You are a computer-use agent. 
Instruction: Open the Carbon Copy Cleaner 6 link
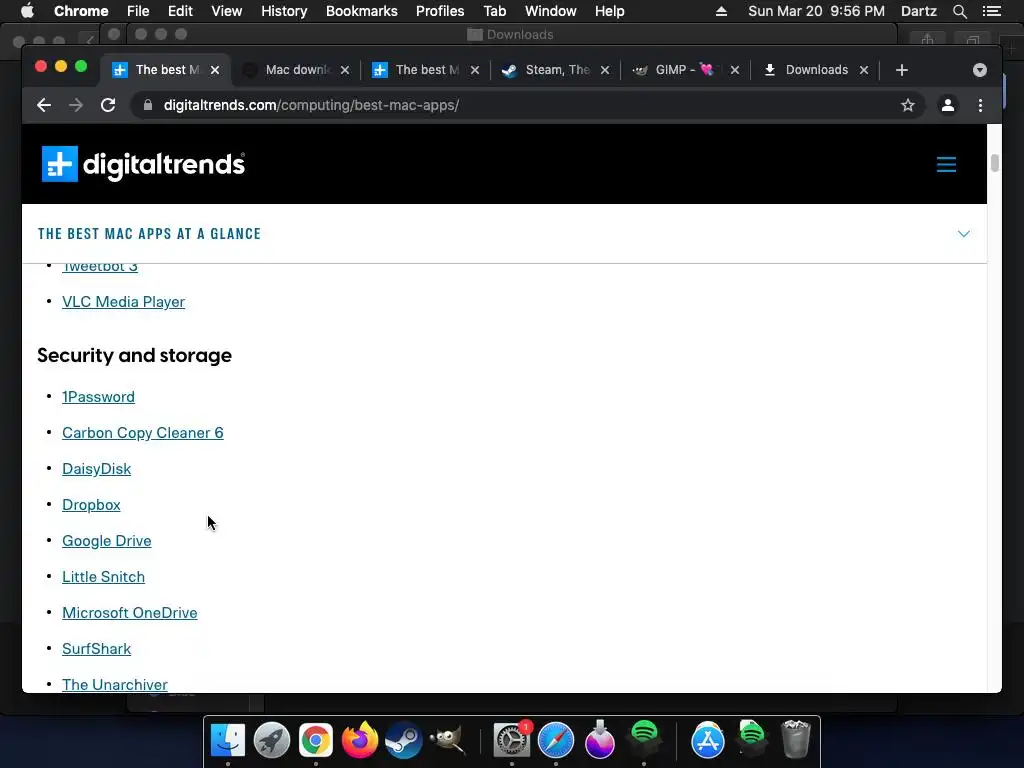tap(142, 433)
